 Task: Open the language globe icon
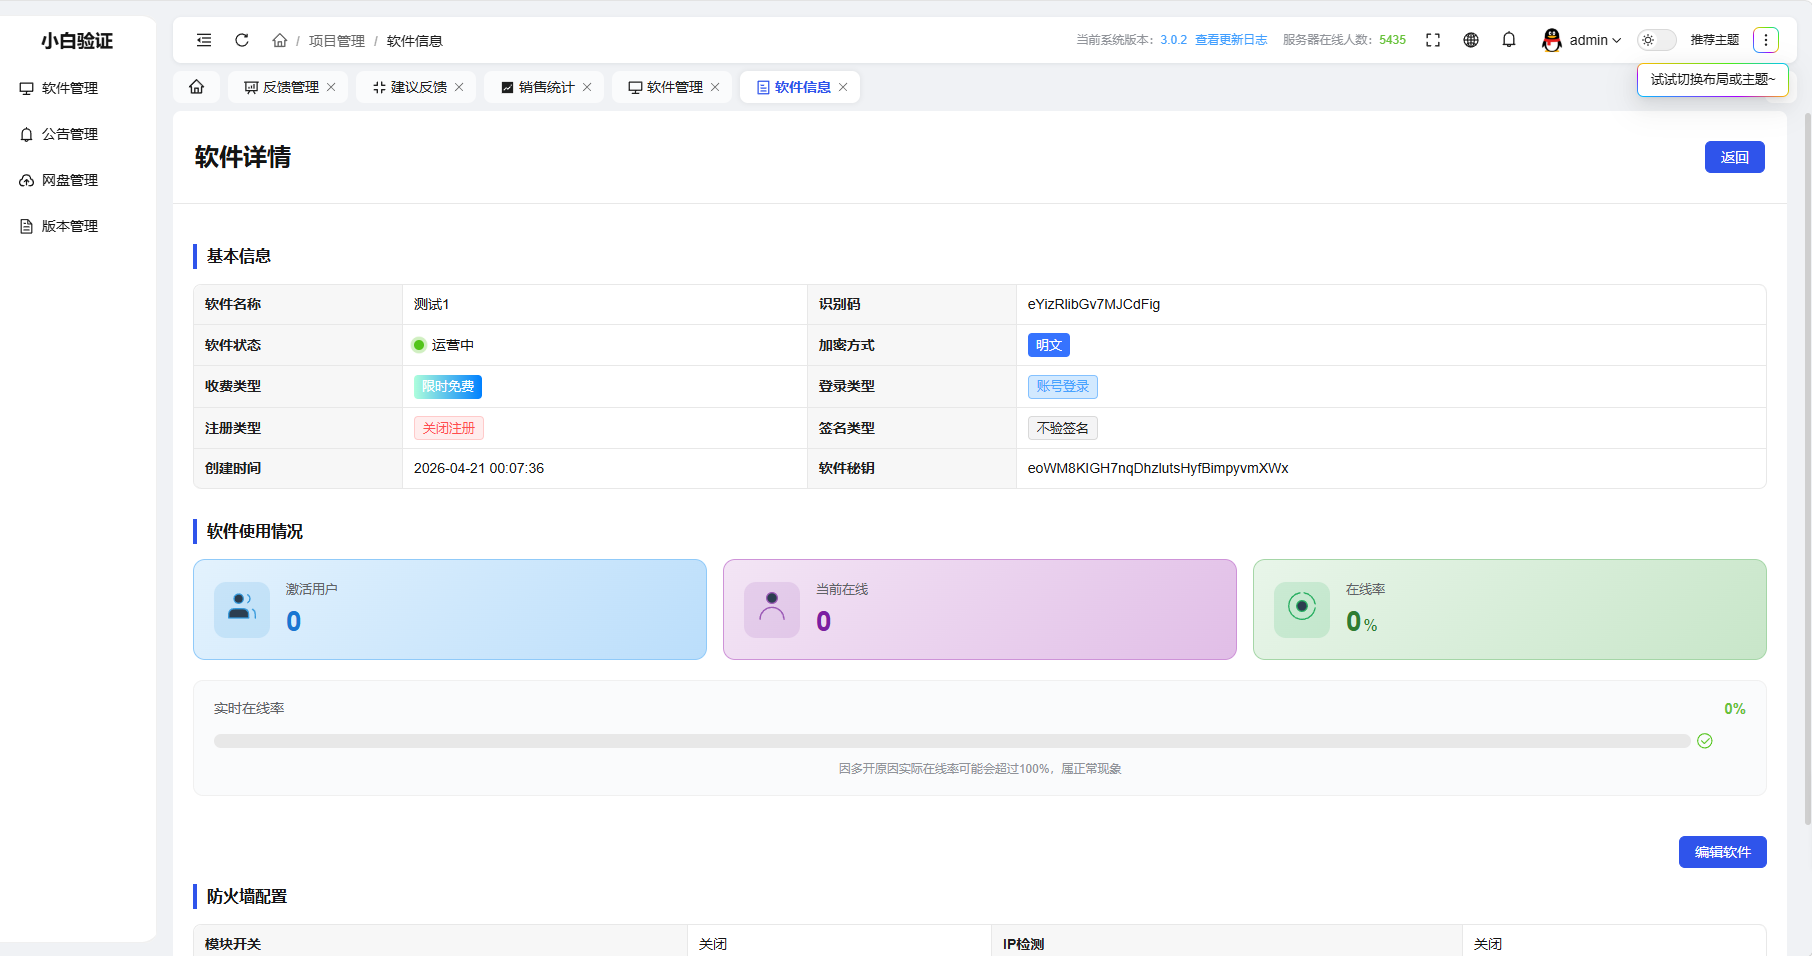tap(1471, 40)
